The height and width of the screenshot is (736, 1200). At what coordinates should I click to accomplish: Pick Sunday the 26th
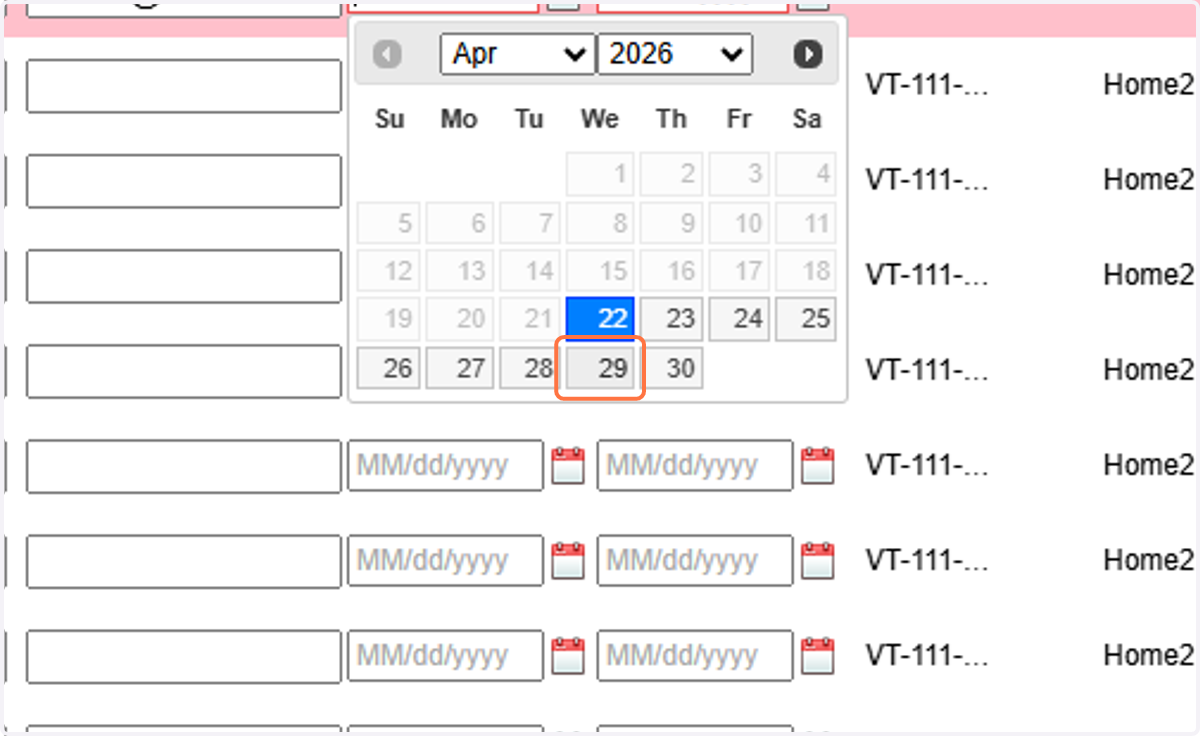coord(389,368)
